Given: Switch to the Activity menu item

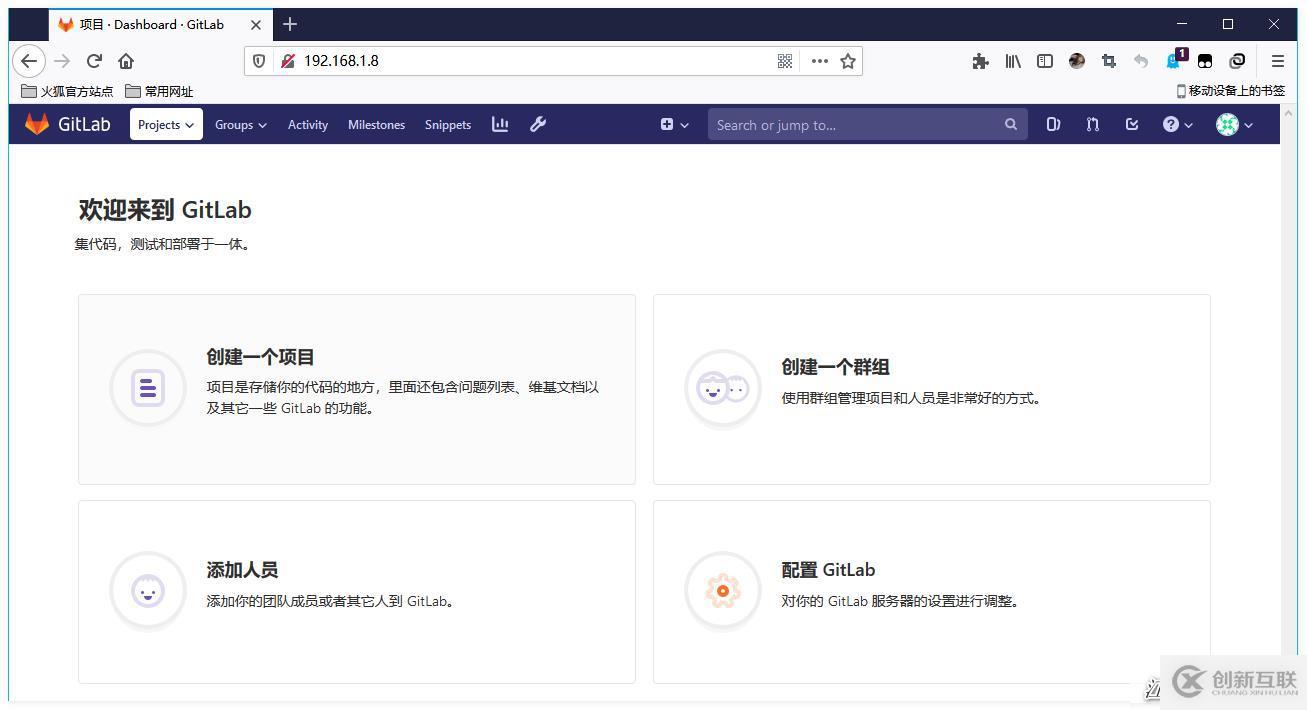Looking at the screenshot, I should pos(307,124).
